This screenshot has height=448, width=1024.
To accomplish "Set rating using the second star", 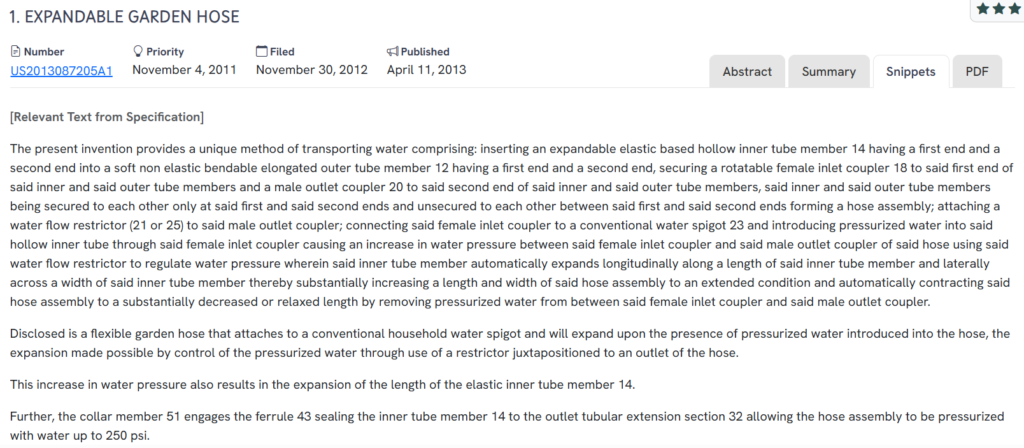I will pos(1000,8).
